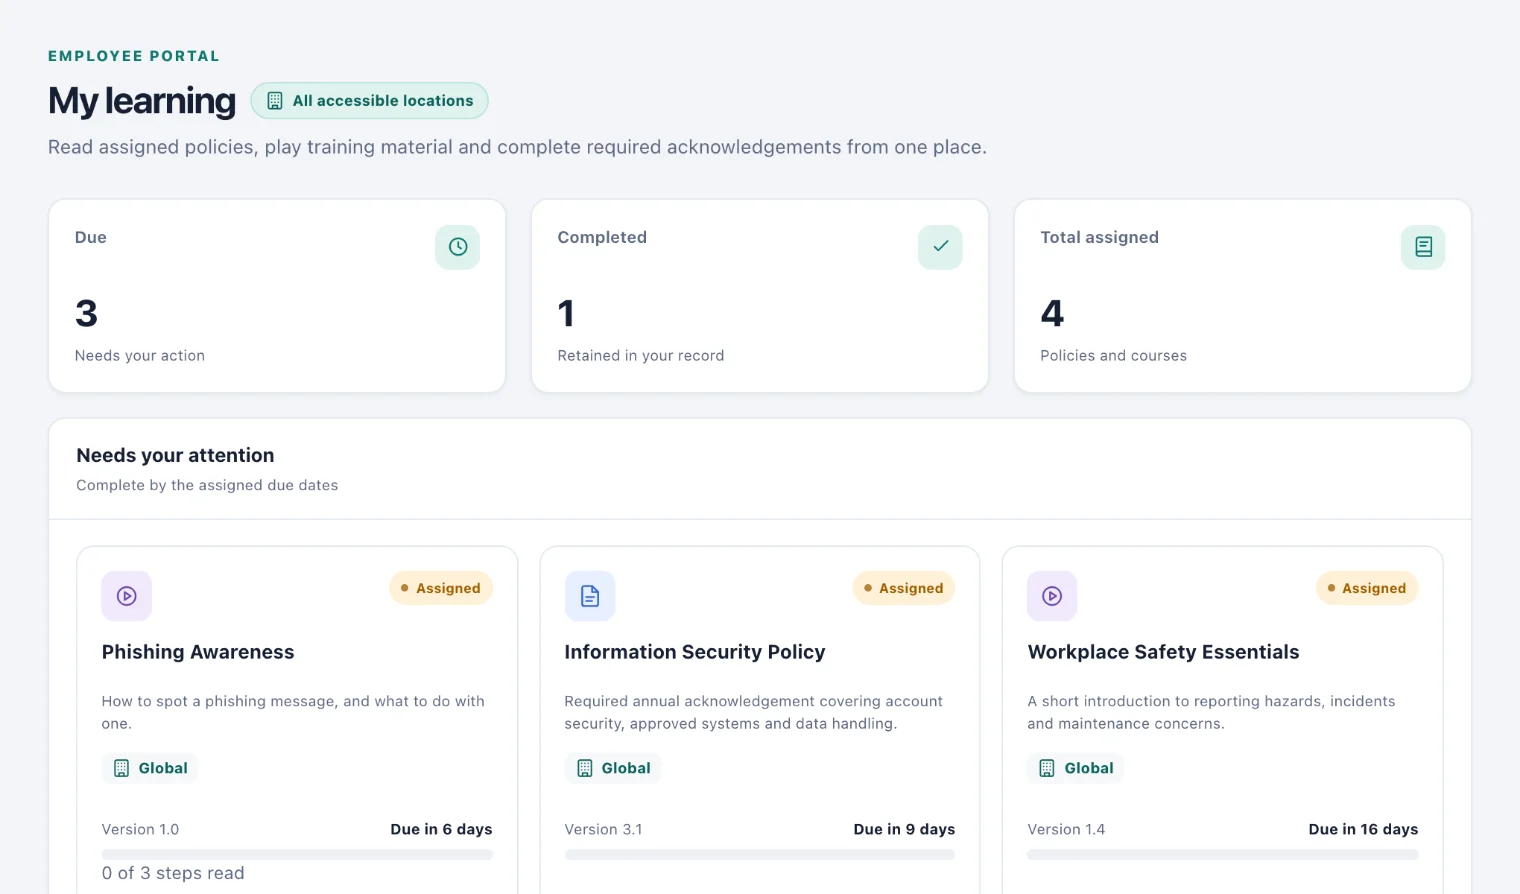
Task: Click the 'Retained in your record' text
Action: click(x=641, y=355)
